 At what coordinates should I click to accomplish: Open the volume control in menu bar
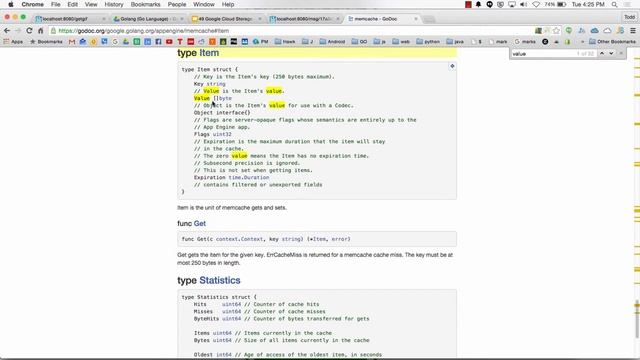523,4
